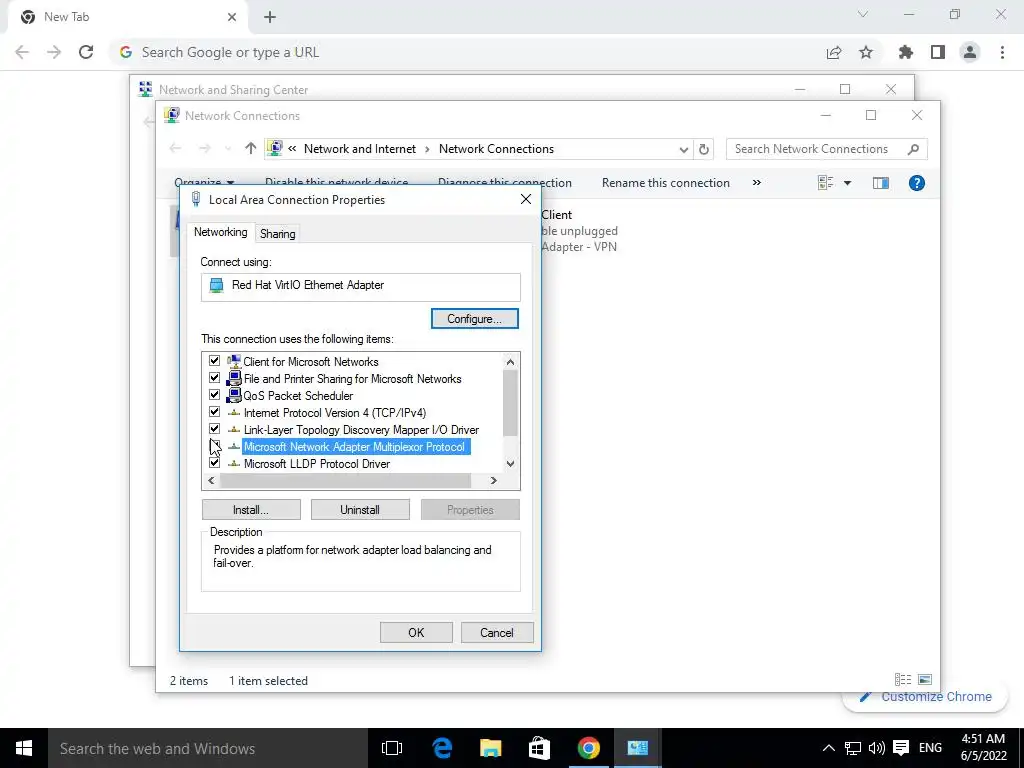Click the Install button
The height and width of the screenshot is (768, 1024).
[251, 509]
